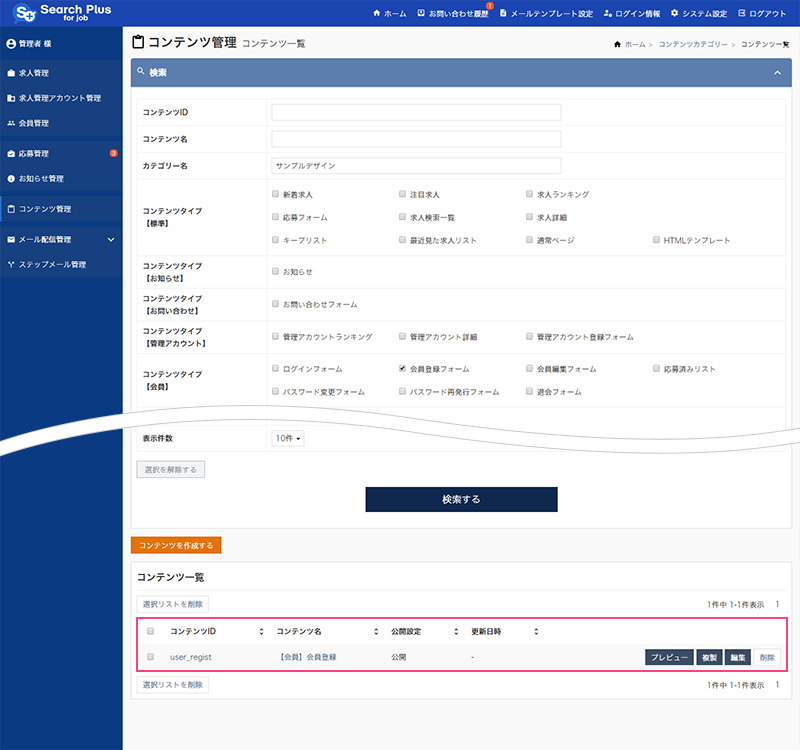Screen dimensions: 800x750
Task: Tick the user_regist row checkbox
Action: pos(151,657)
